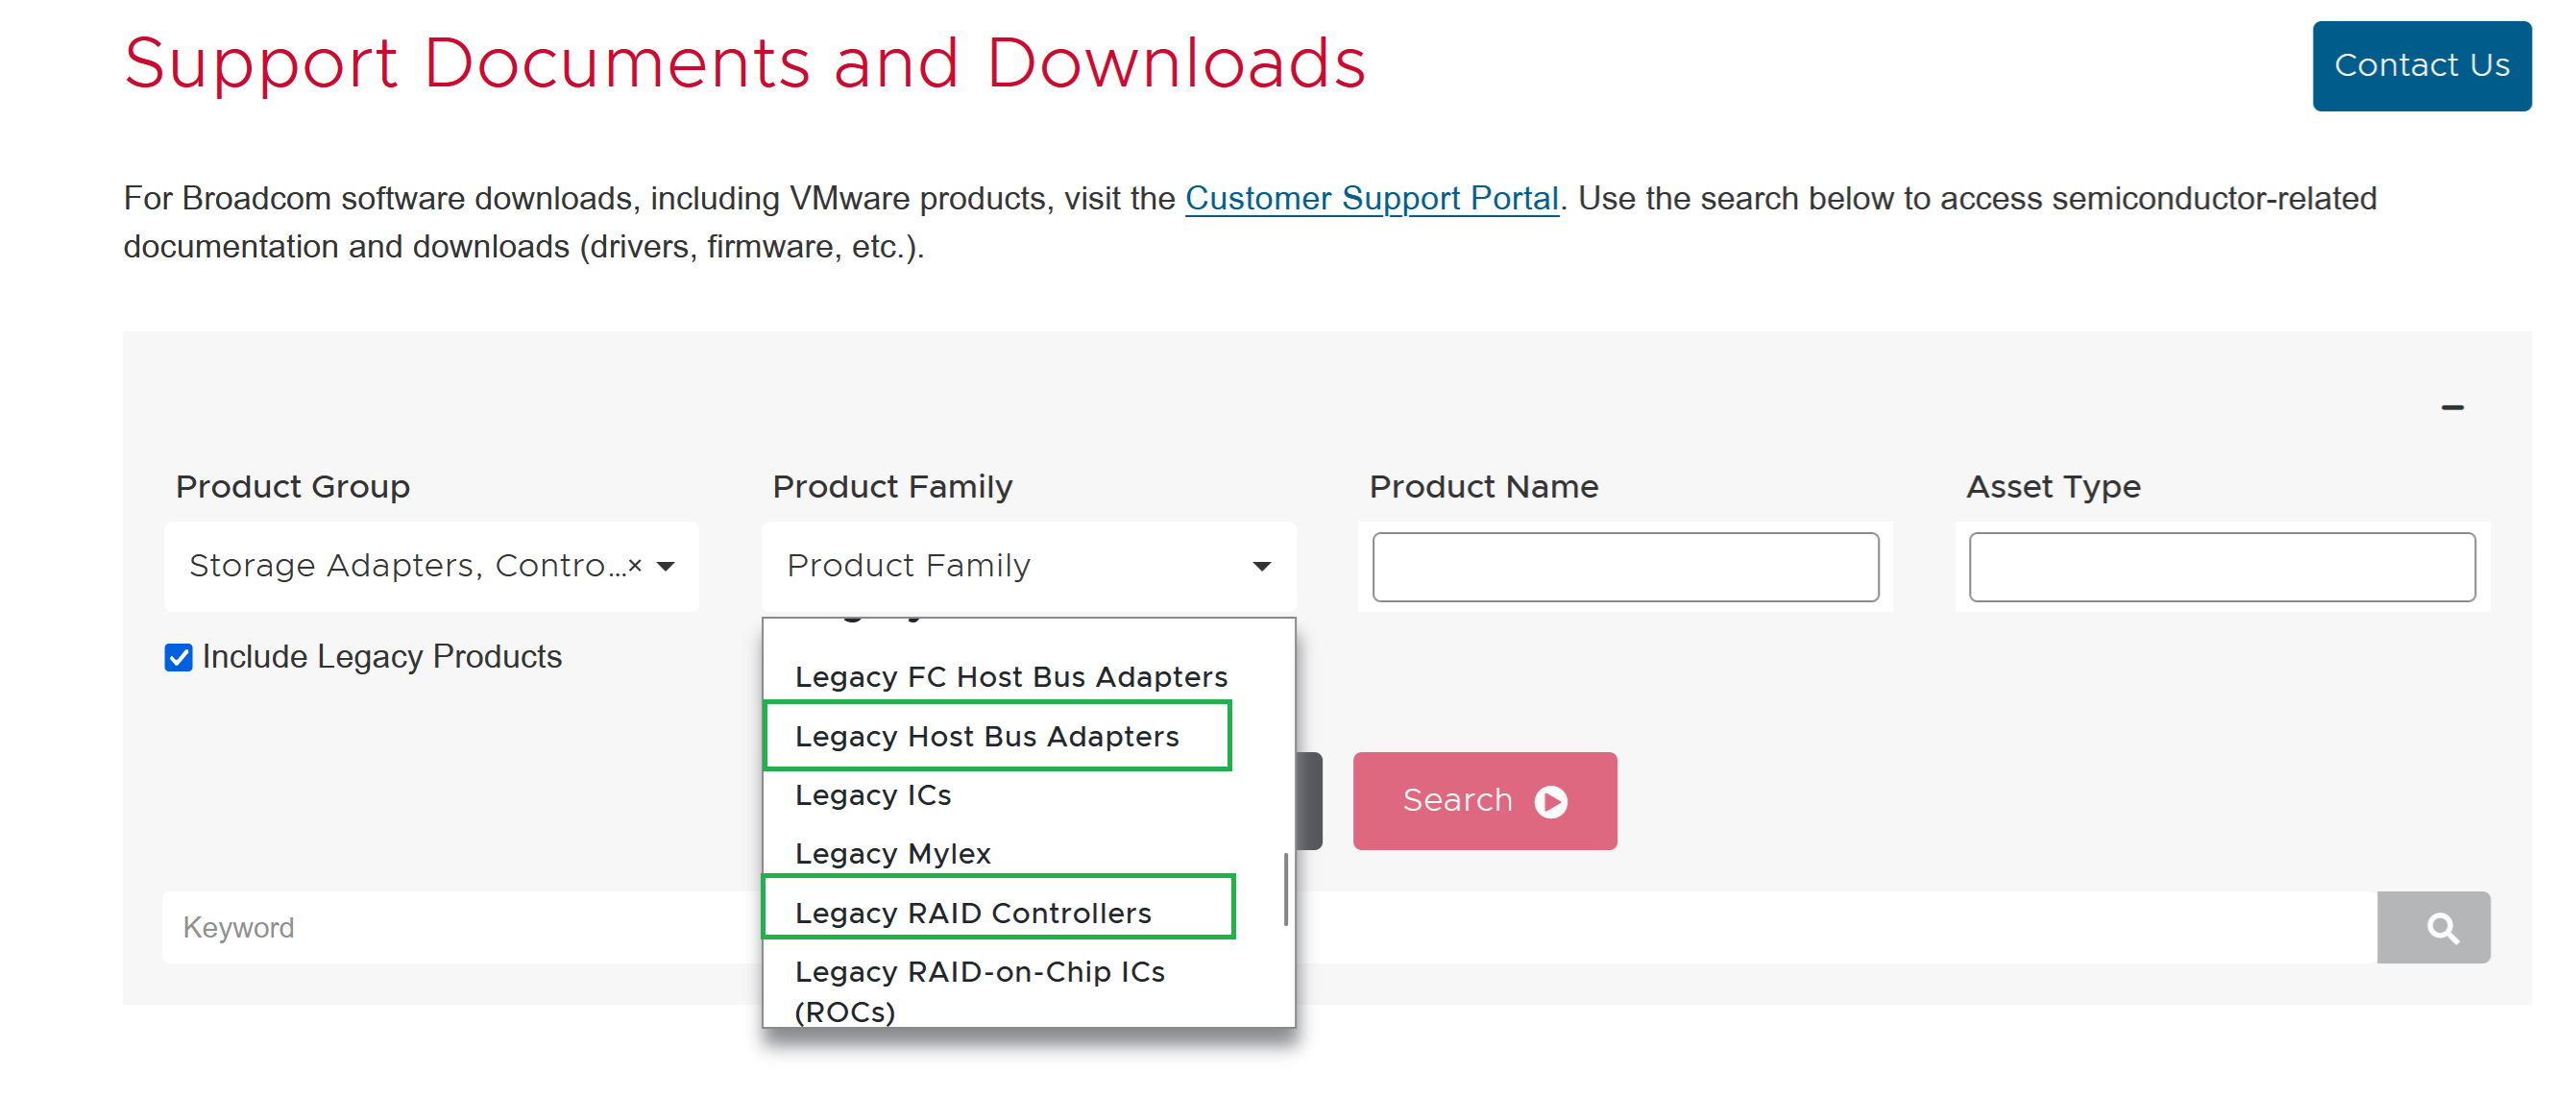Select Legacy FC Host Bus Adapters option

pos(1010,677)
